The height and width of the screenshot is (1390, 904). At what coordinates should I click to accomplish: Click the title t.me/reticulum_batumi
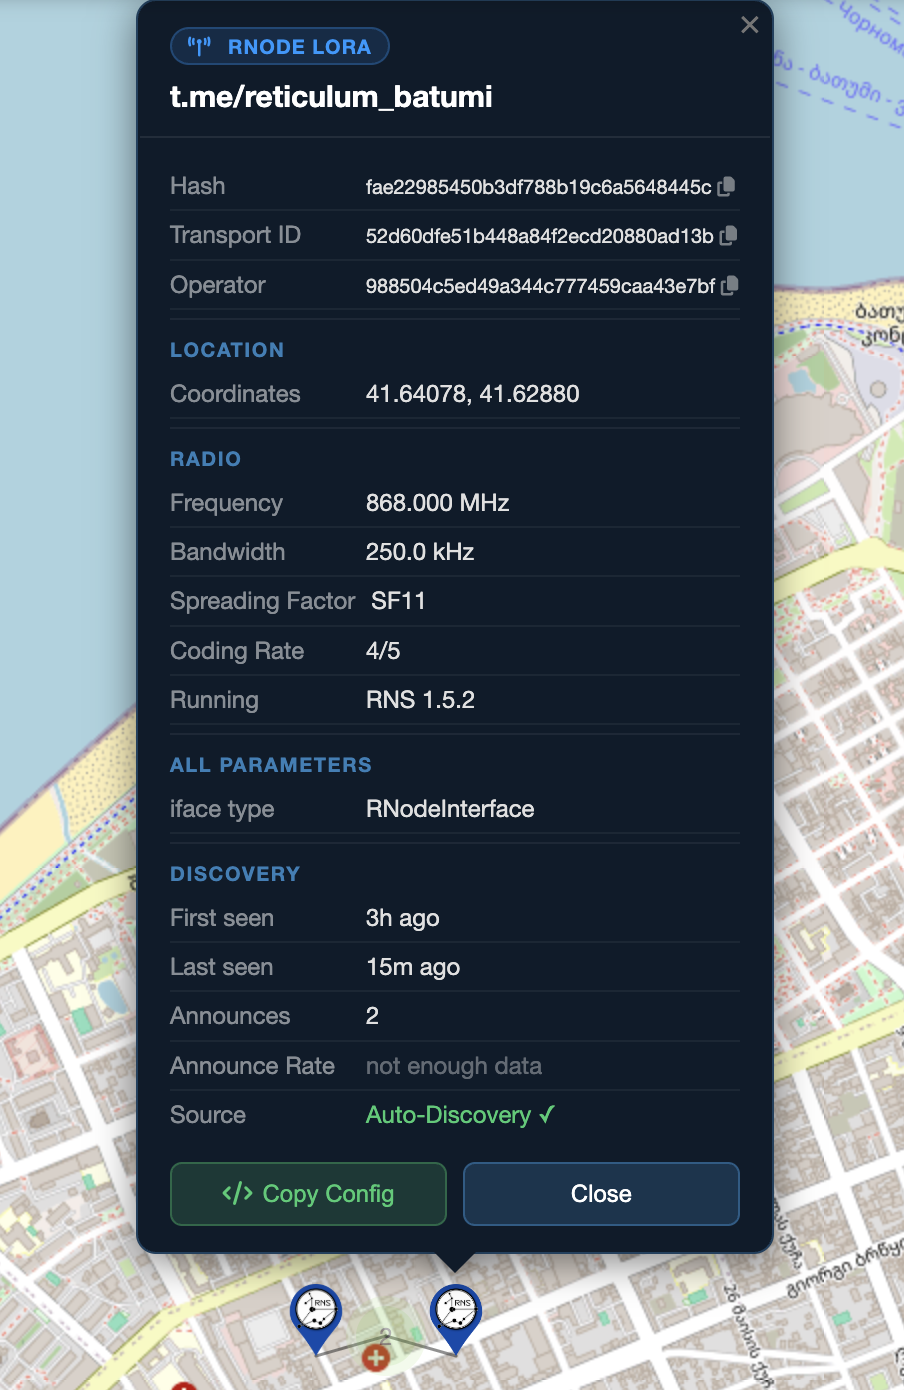coord(331,97)
